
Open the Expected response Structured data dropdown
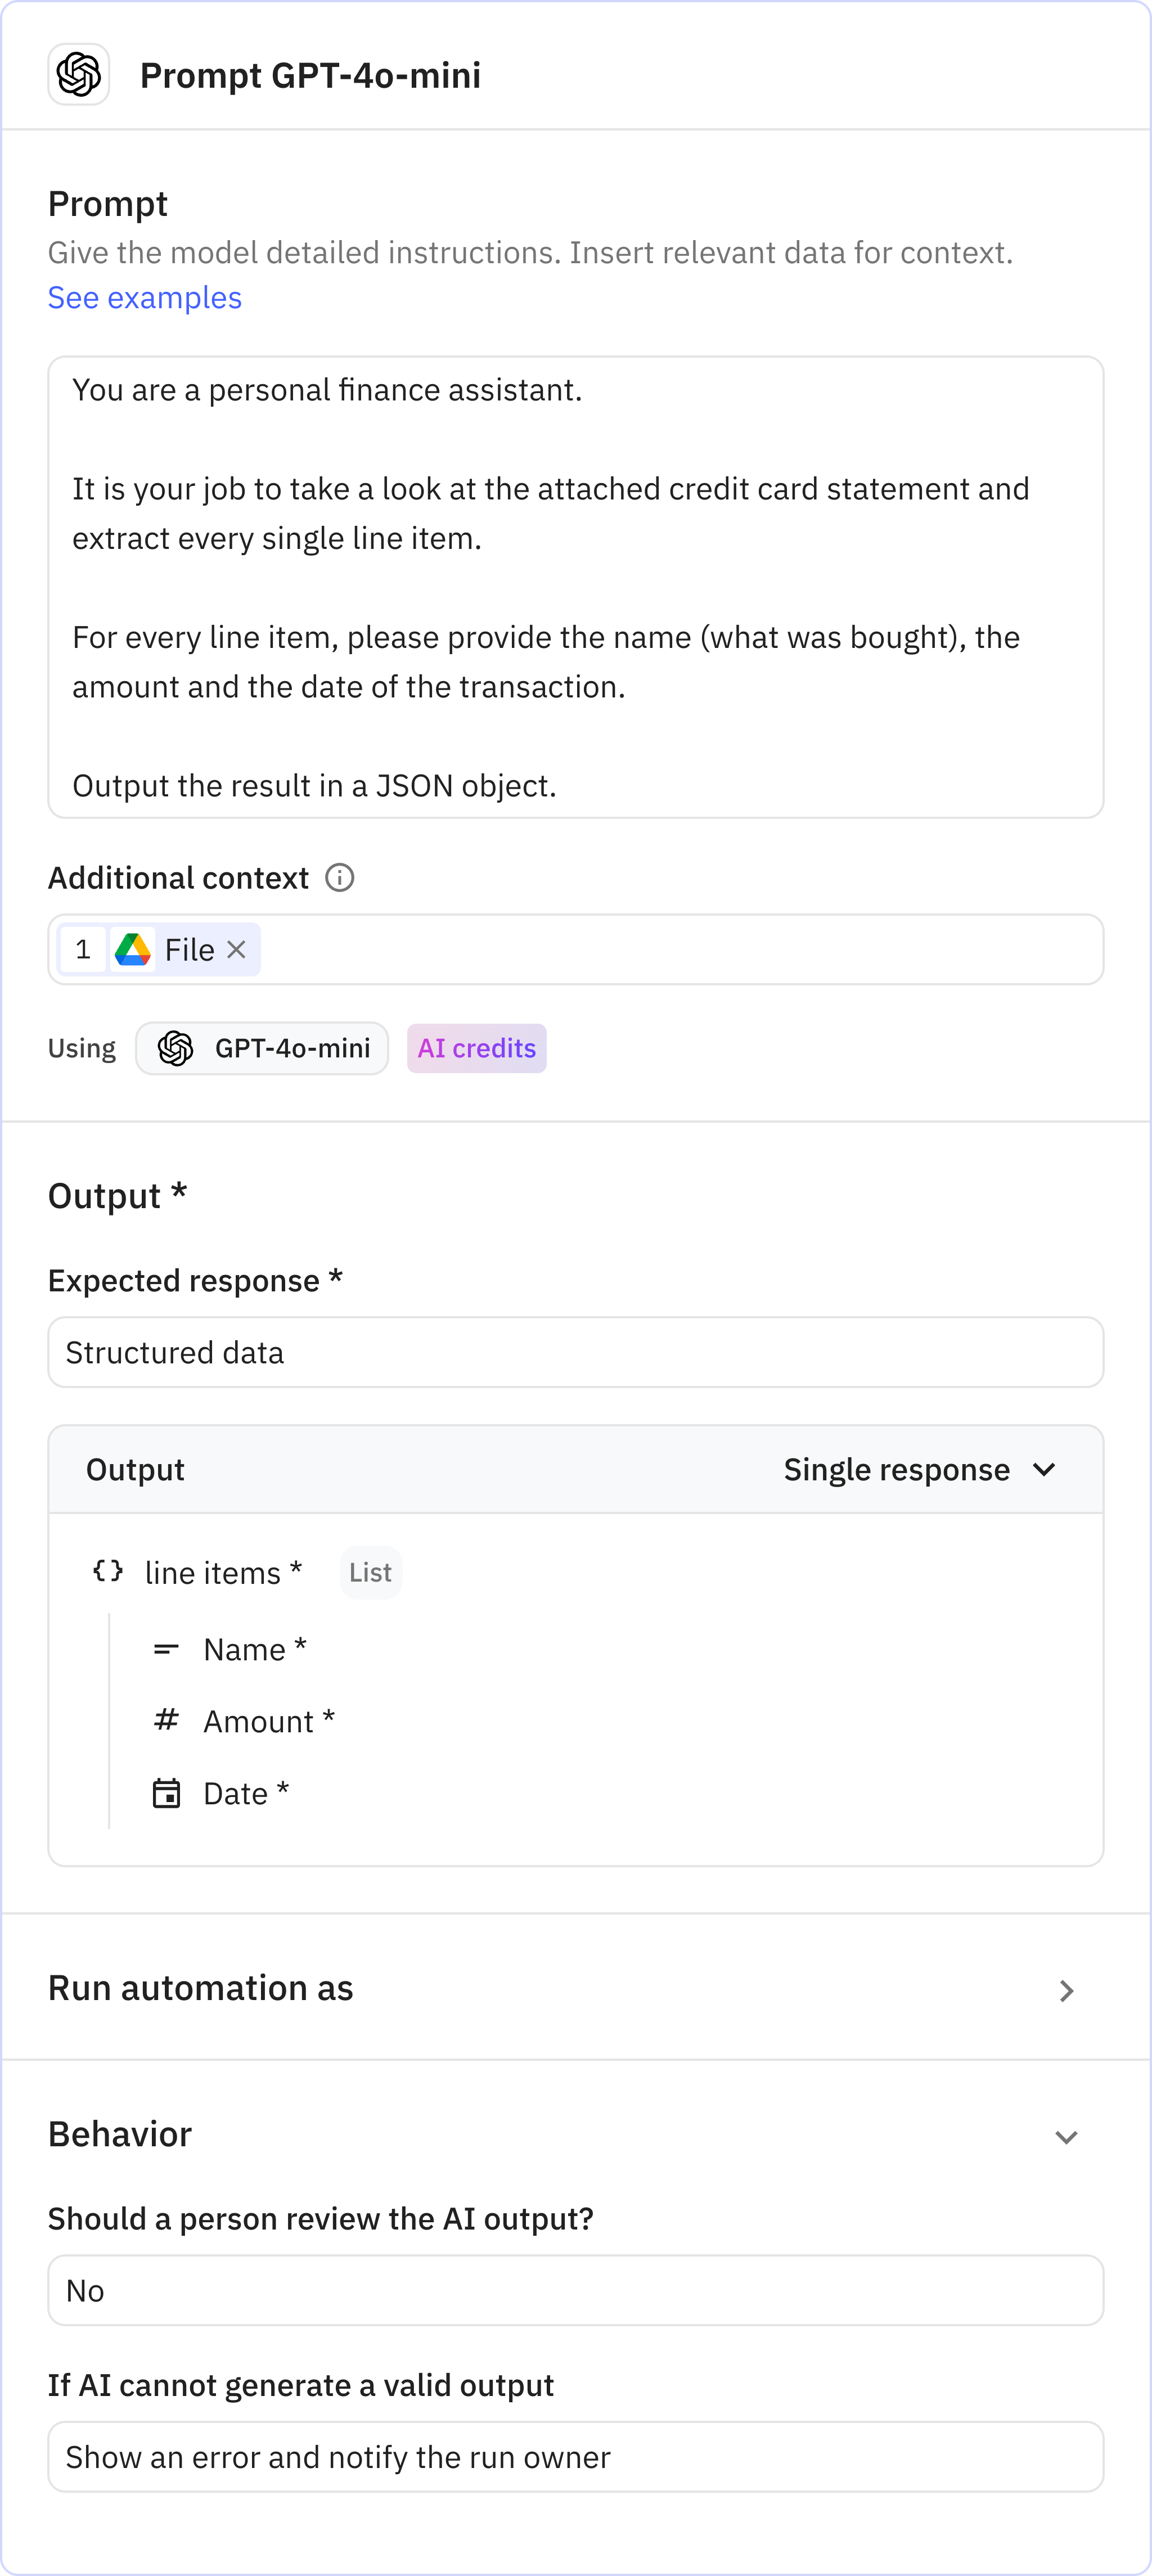point(575,1352)
